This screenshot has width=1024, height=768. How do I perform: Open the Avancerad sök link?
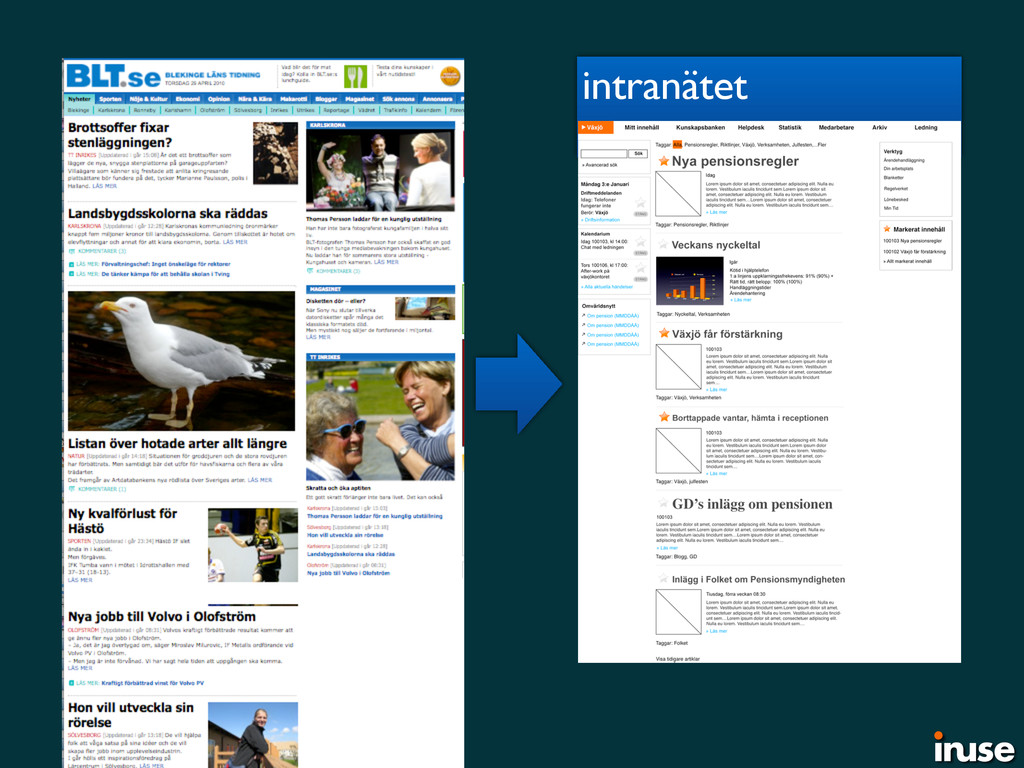click(x=599, y=165)
